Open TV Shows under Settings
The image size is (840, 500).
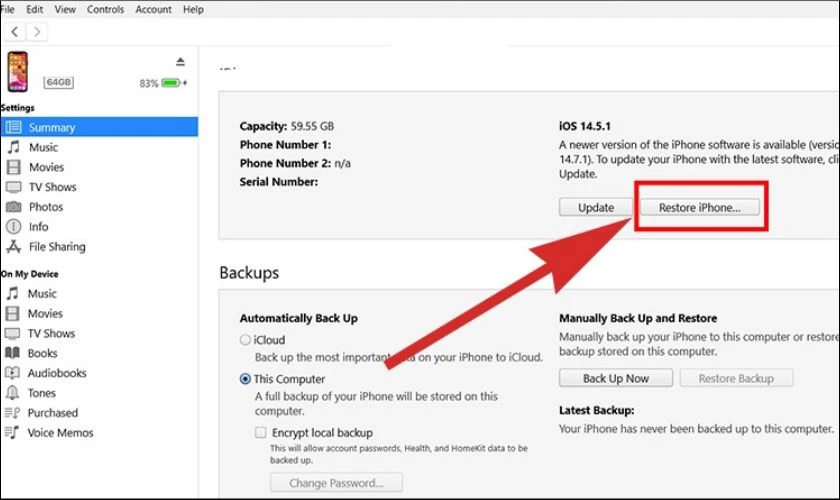pyautogui.click(x=52, y=187)
